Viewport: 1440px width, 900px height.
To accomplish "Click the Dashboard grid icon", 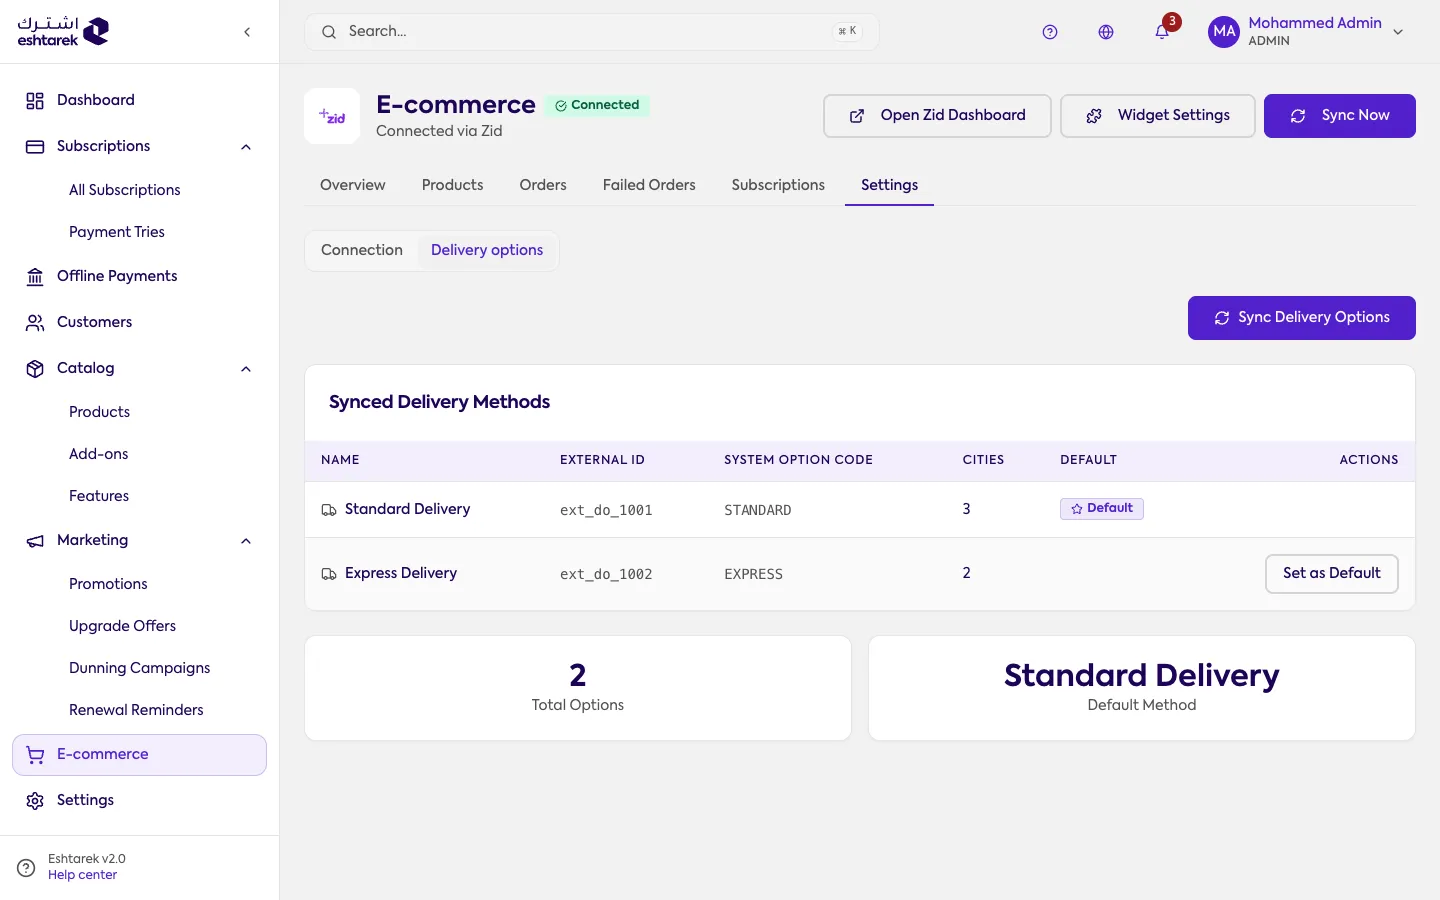I will (x=35, y=100).
